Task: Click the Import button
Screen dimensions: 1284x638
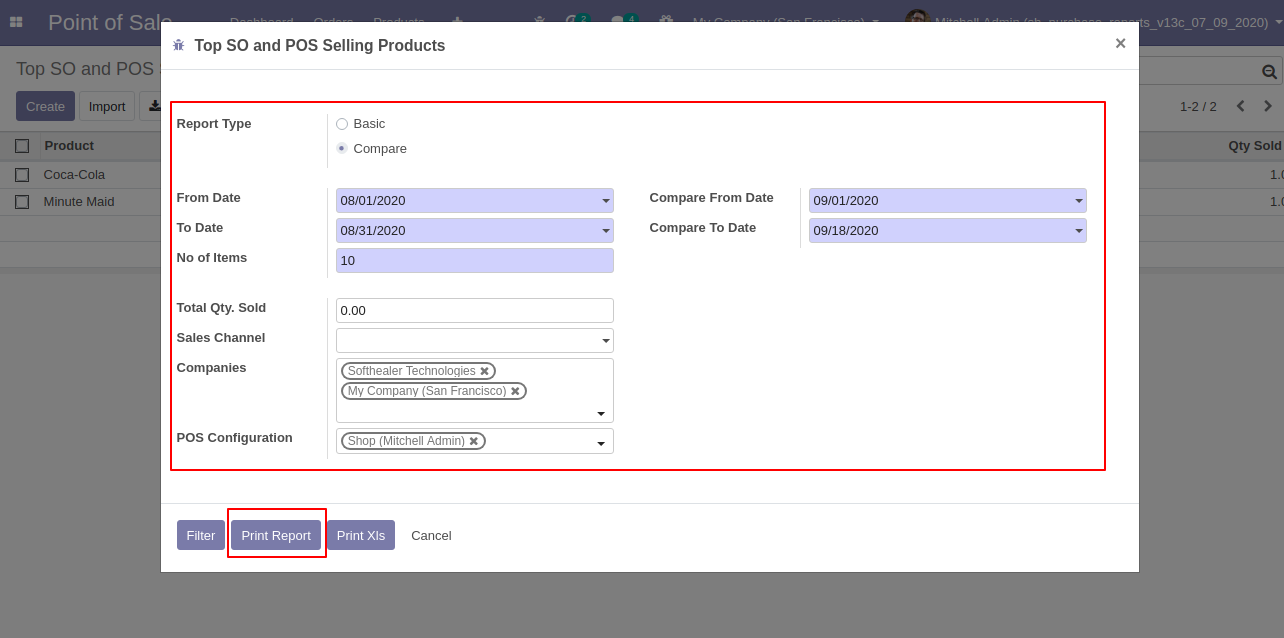Action: coord(107,106)
